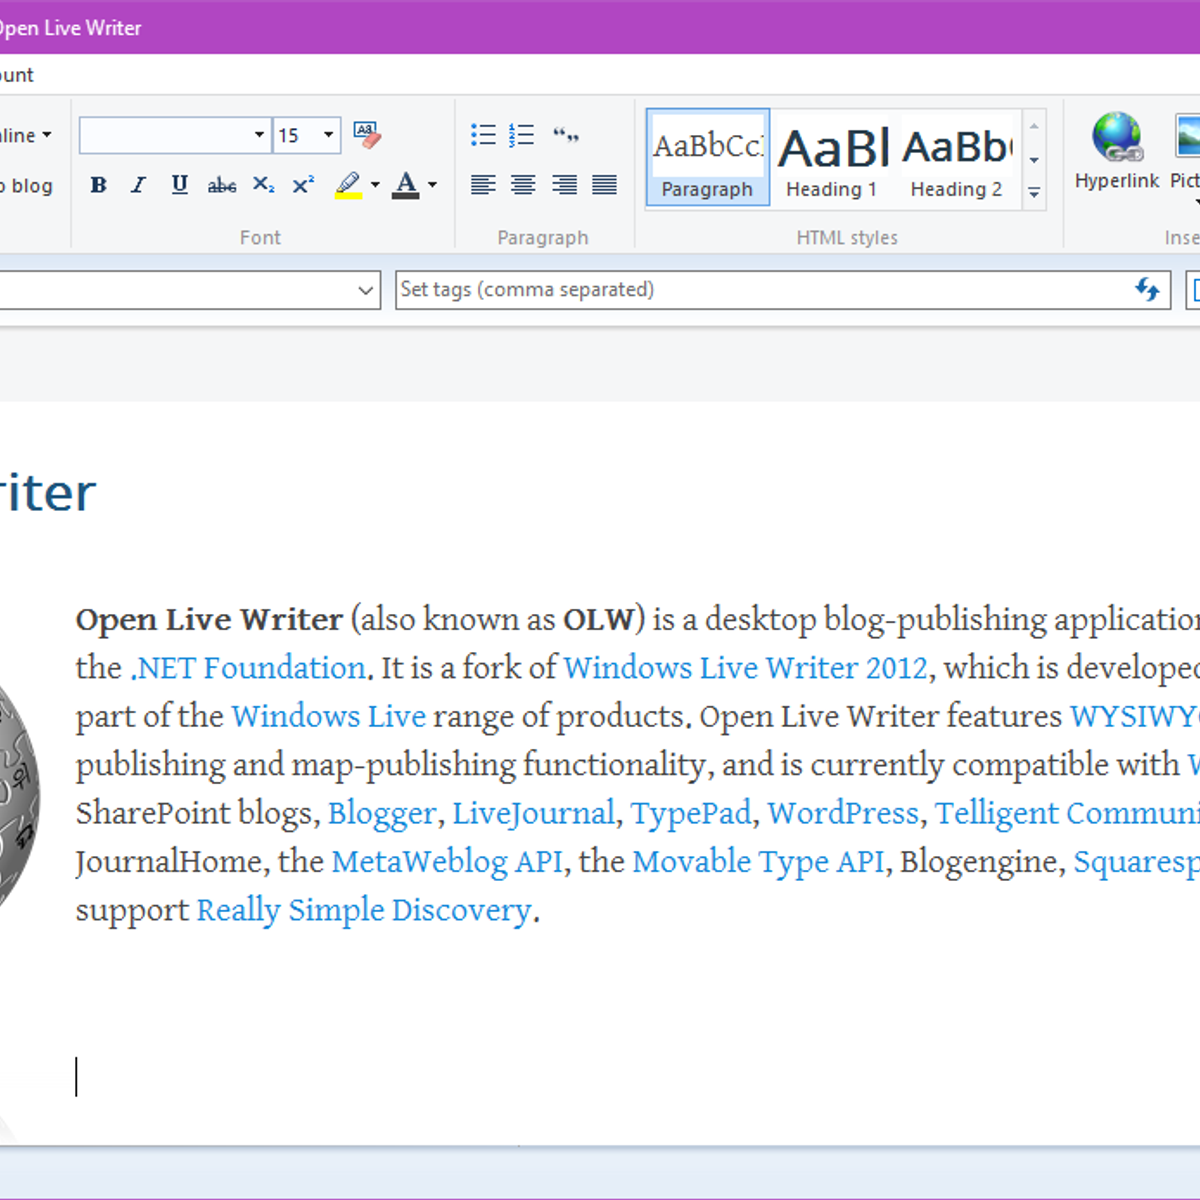Align text right

(x=564, y=185)
